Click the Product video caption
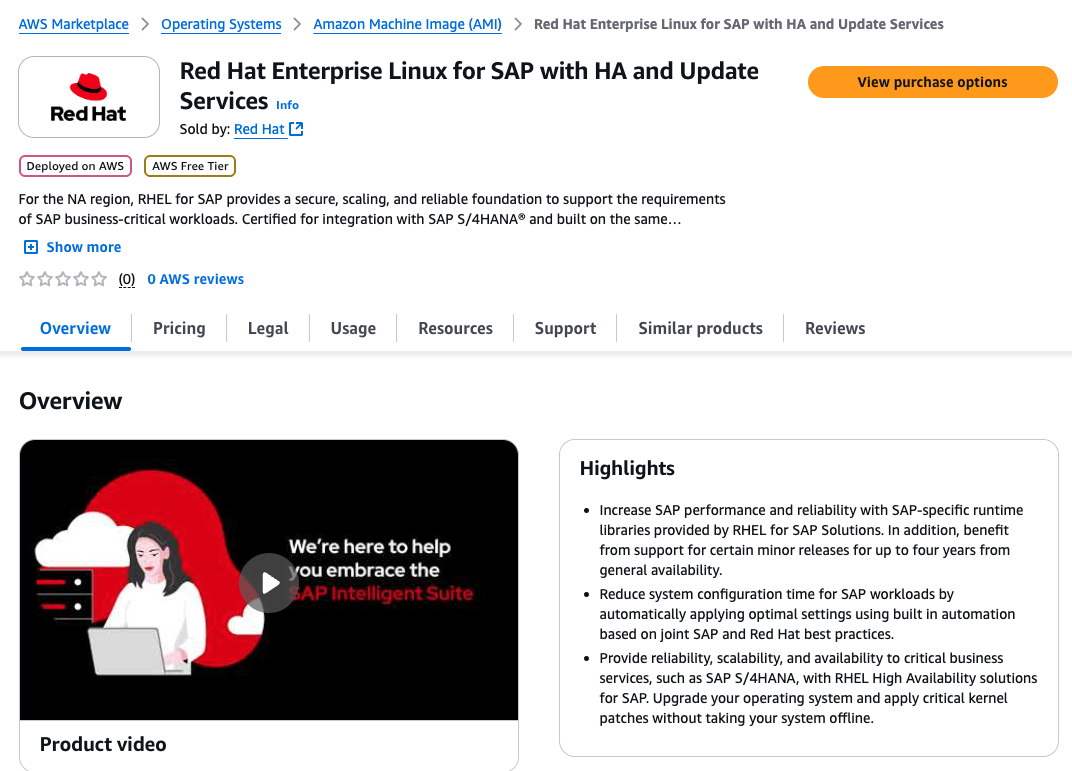The width and height of the screenshot is (1072, 771). (x=103, y=744)
